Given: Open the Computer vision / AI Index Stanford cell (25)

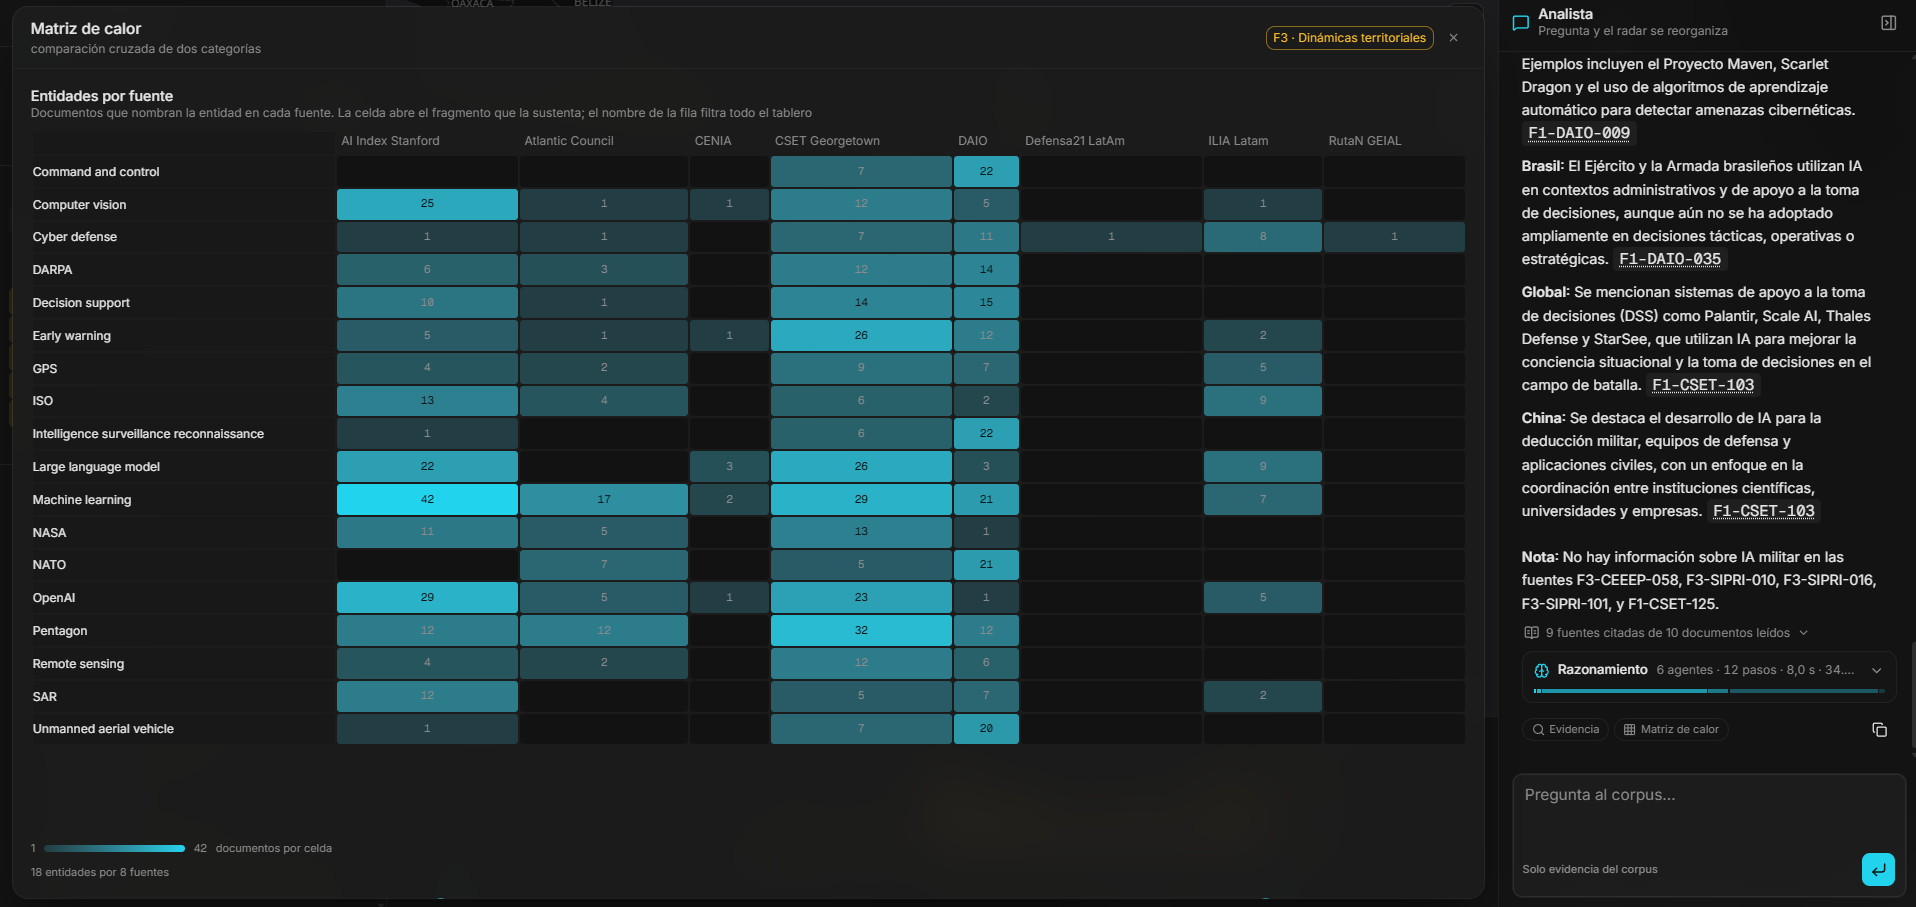Looking at the screenshot, I should 427,204.
